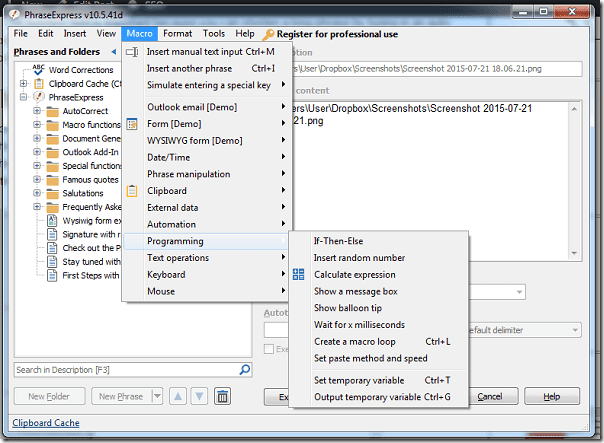Select the Word Corrections ABC icon
The width and height of the screenshot is (604, 443).
click(x=39, y=70)
